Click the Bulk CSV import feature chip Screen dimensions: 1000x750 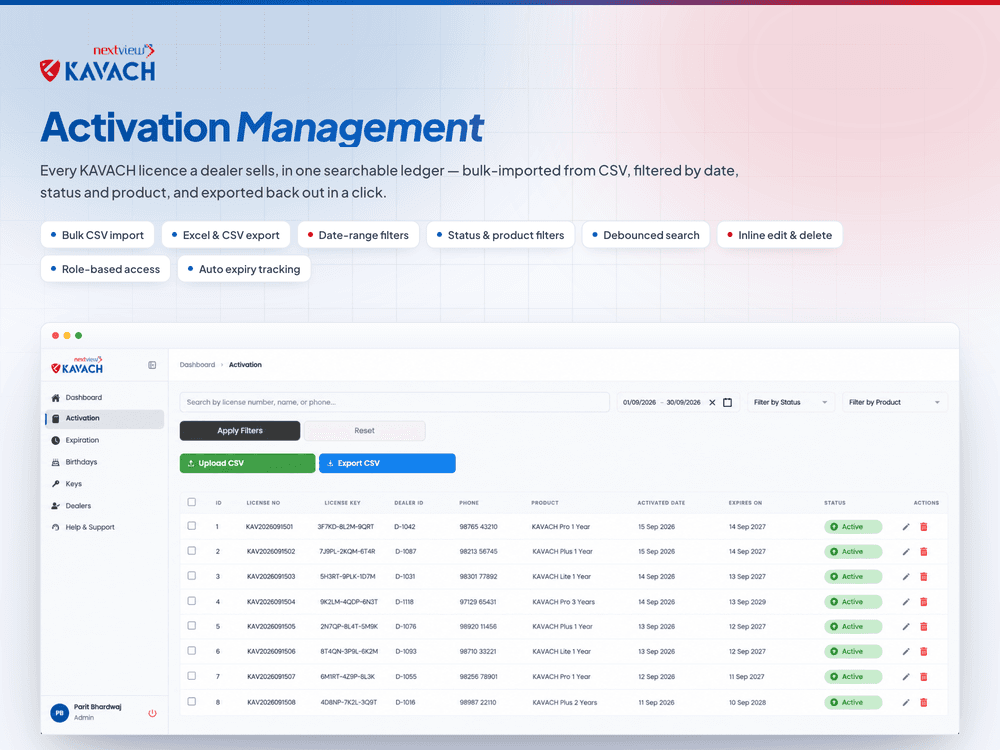[98, 235]
